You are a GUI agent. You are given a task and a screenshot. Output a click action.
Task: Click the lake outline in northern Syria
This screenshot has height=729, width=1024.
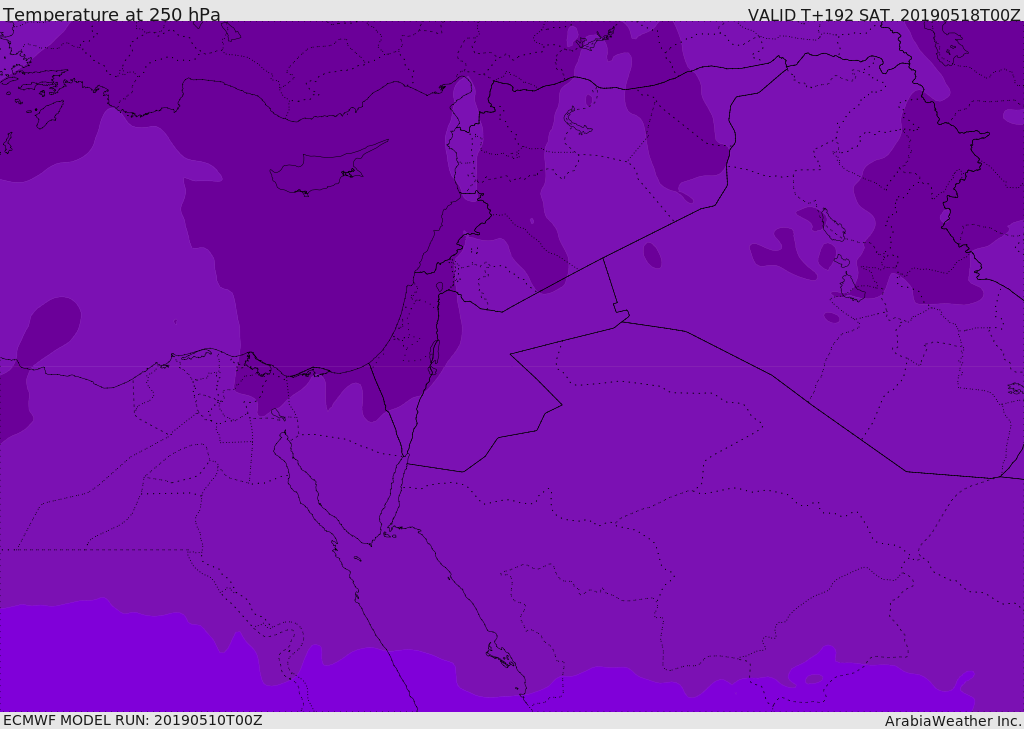tap(577, 122)
